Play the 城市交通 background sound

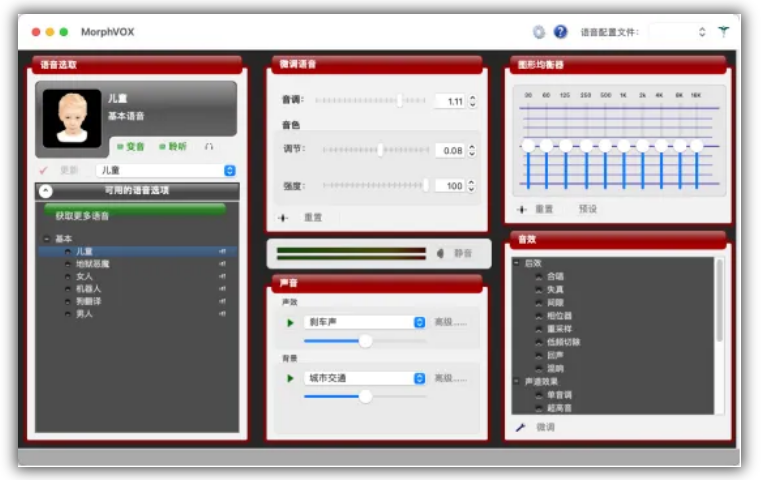[x=291, y=378]
